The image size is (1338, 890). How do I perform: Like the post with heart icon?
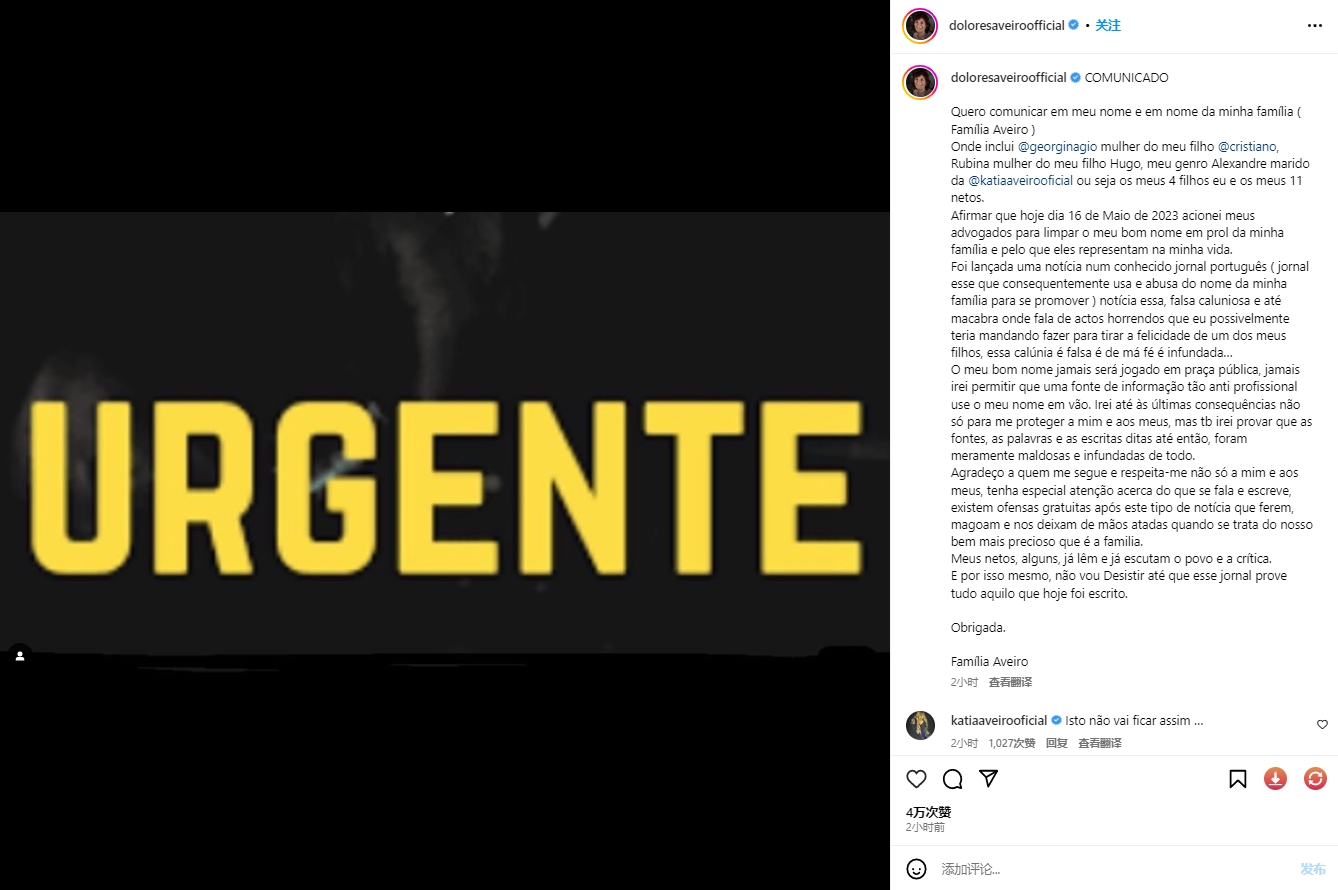[x=916, y=779]
